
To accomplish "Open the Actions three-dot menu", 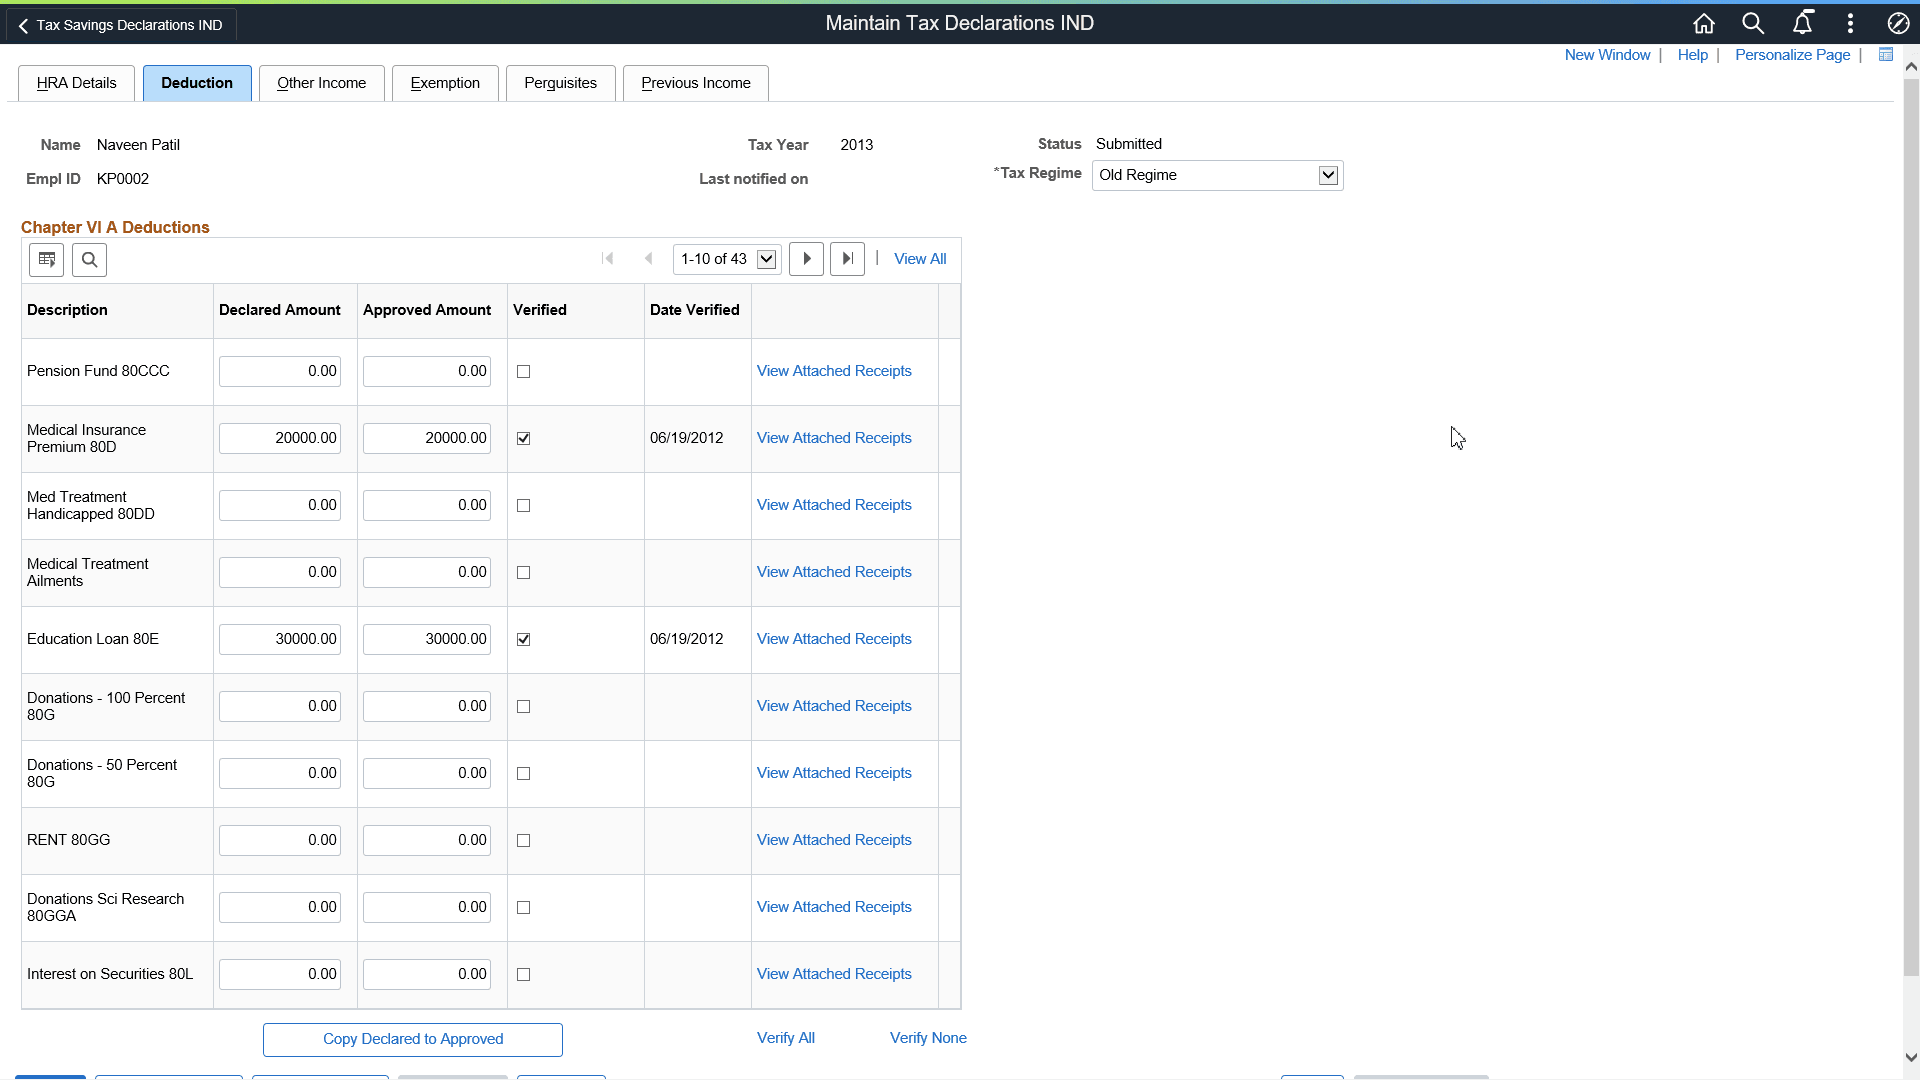I will pos(1850,24).
